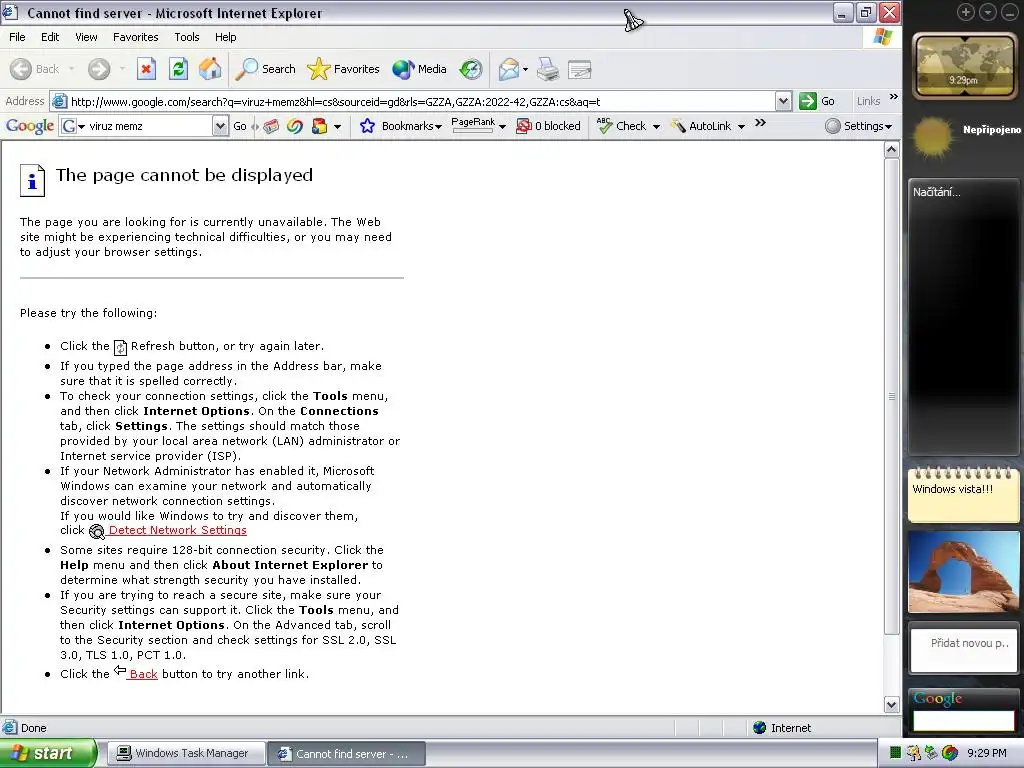The height and width of the screenshot is (768, 1024).
Task: Click the rock arch slideshow photo
Action: pyautogui.click(x=963, y=571)
